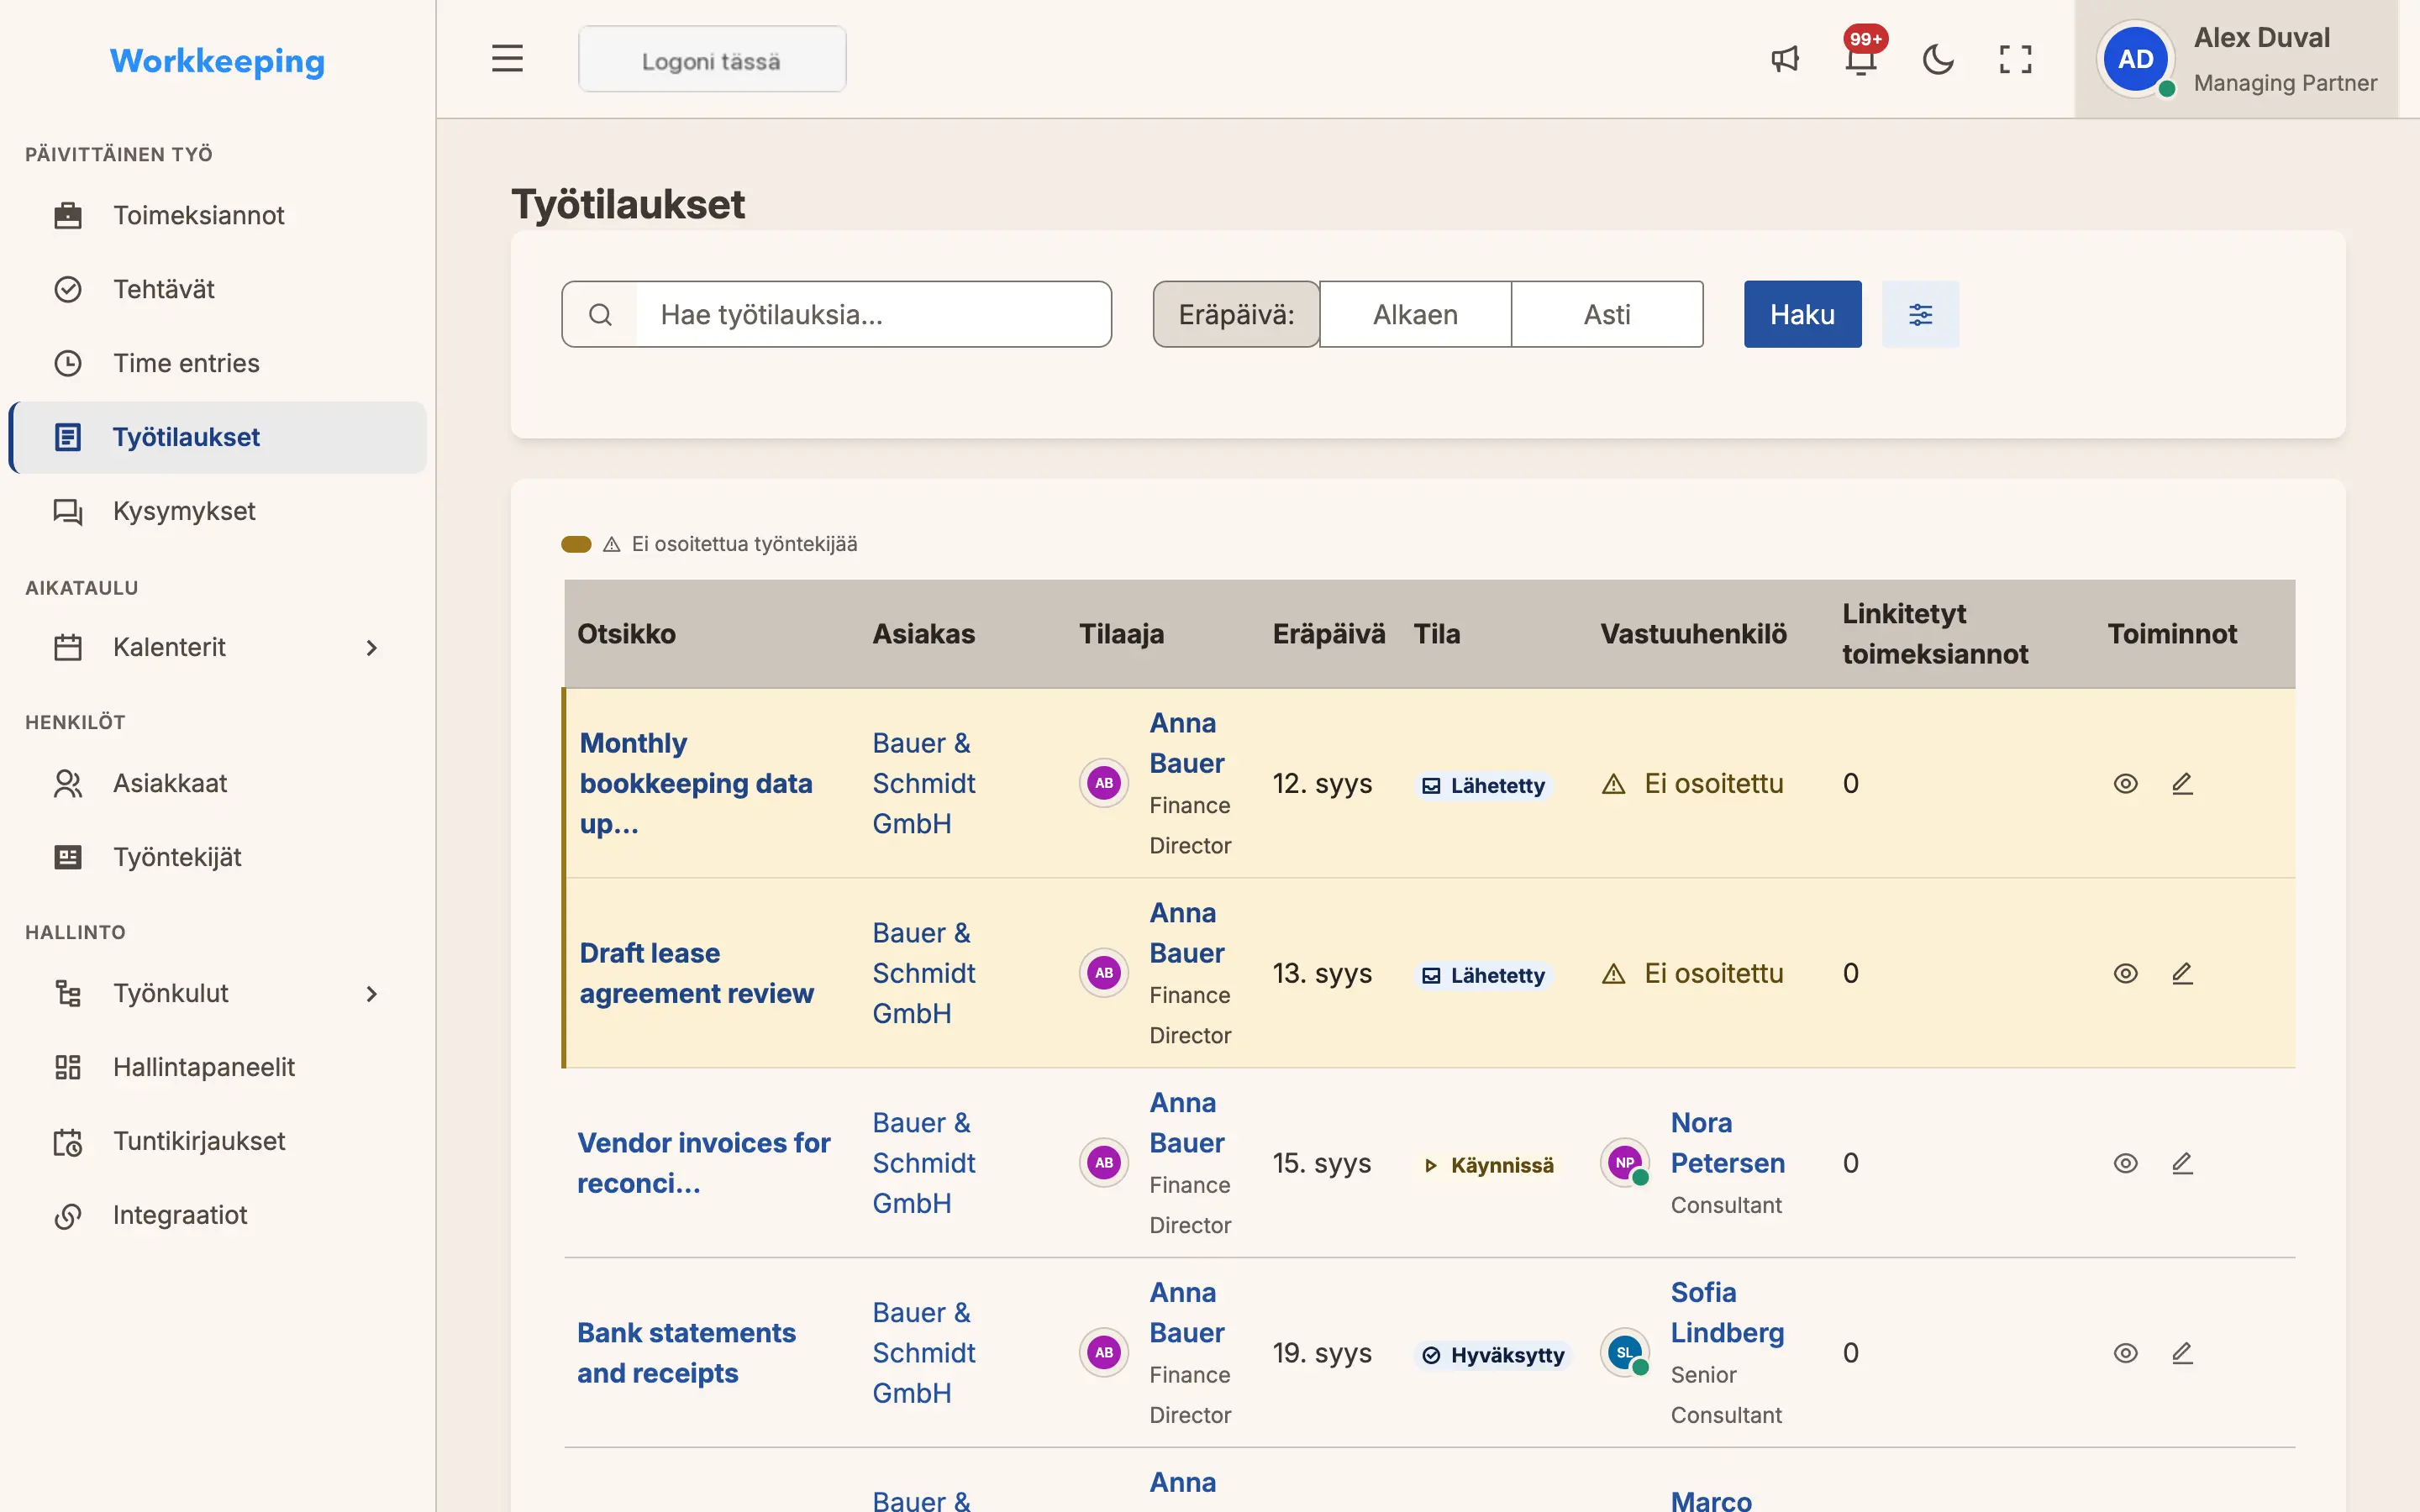2420x1512 pixels.
Task: Open Kysymykset sidebar item
Action: [x=218, y=511]
